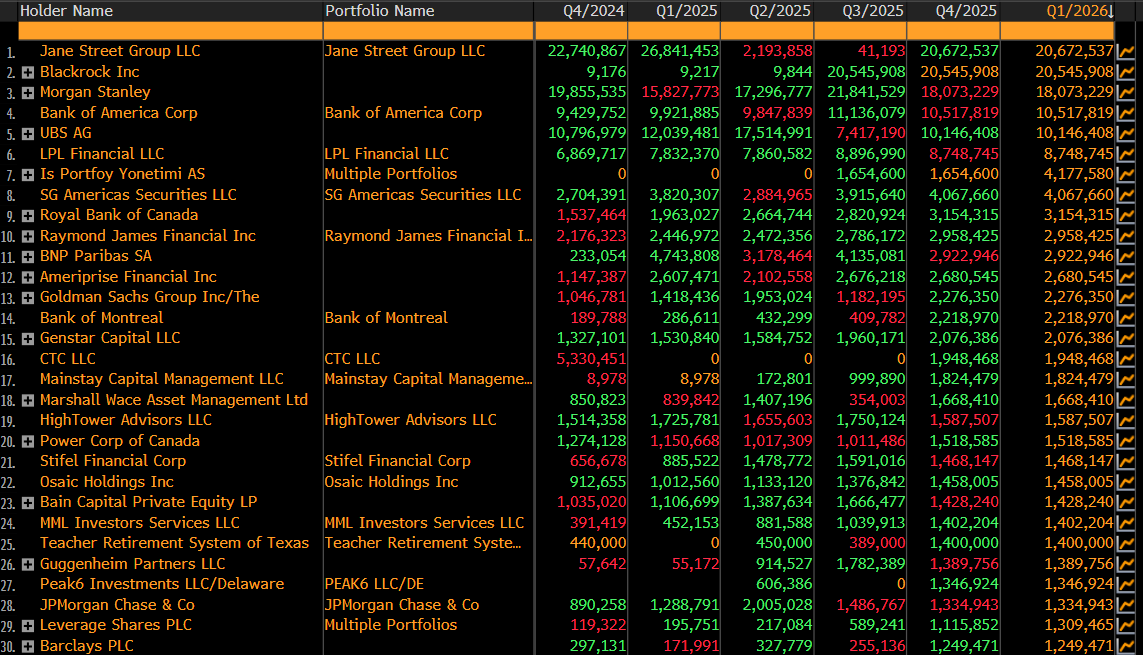Screen dimensions: 1143x655
Task: Select the 22,740,867 Q4/2024 value
Action: click(x=587, y=51)
